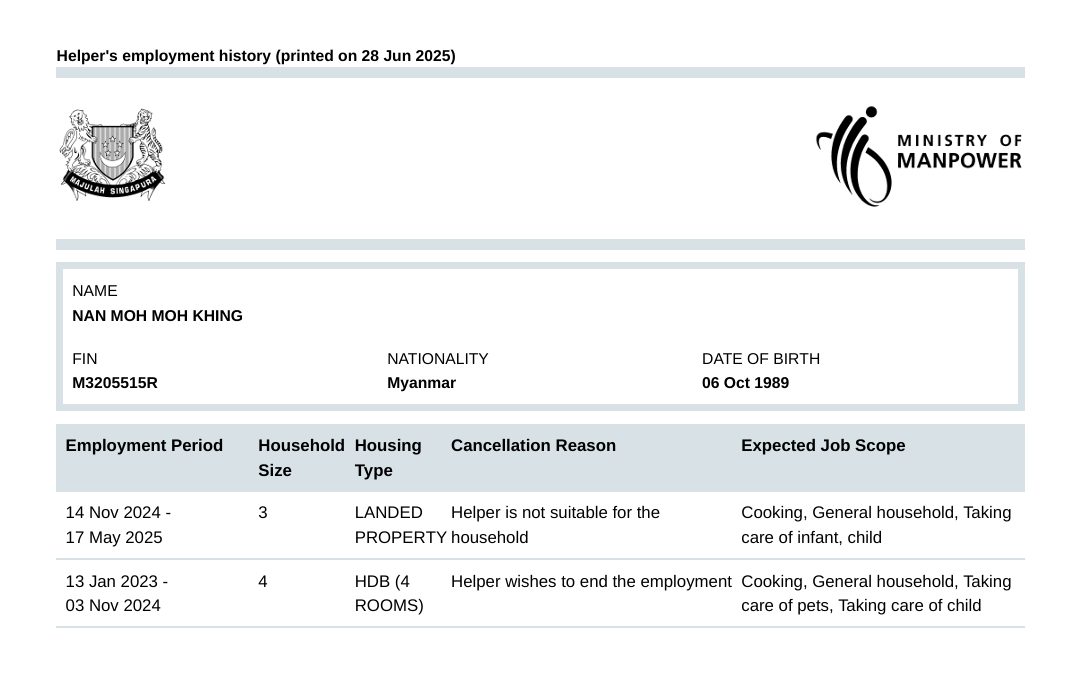
Task: Click the LANDED PROPERTY housing cell
Action: click(400, 525)
